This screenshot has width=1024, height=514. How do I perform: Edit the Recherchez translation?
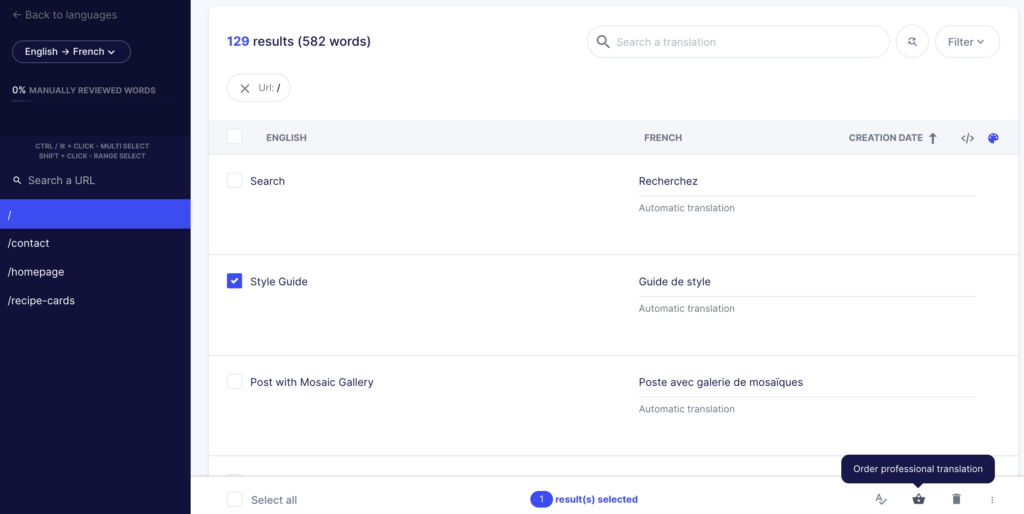807,182
